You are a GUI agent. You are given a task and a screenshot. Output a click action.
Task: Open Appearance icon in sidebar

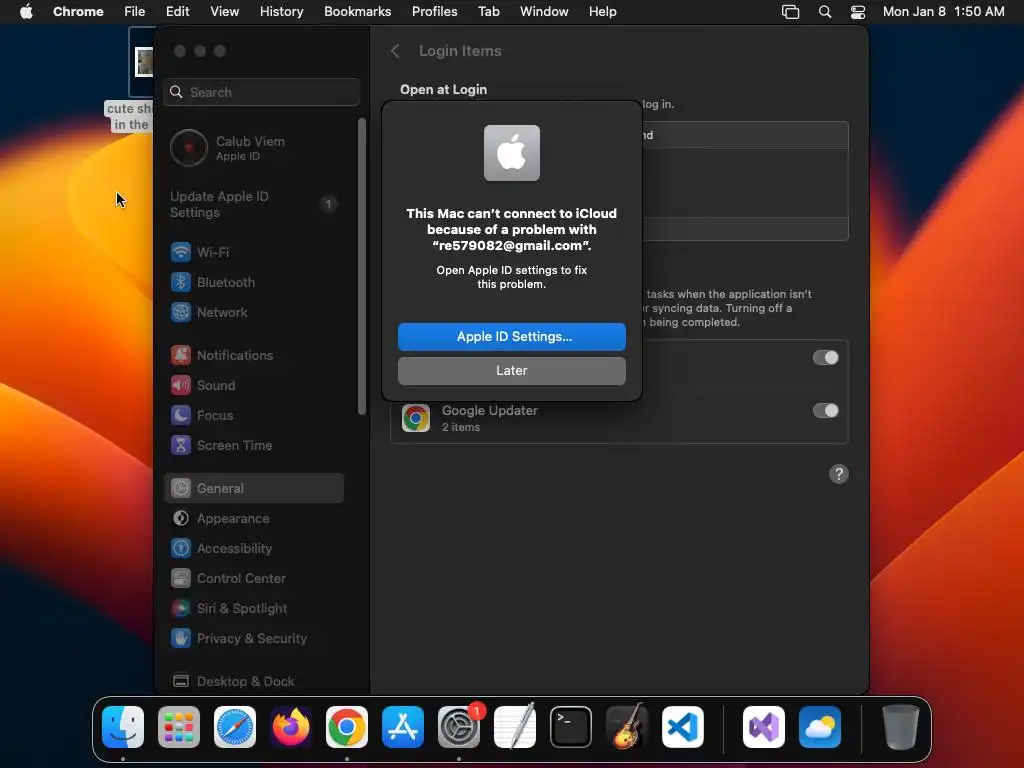181,519
